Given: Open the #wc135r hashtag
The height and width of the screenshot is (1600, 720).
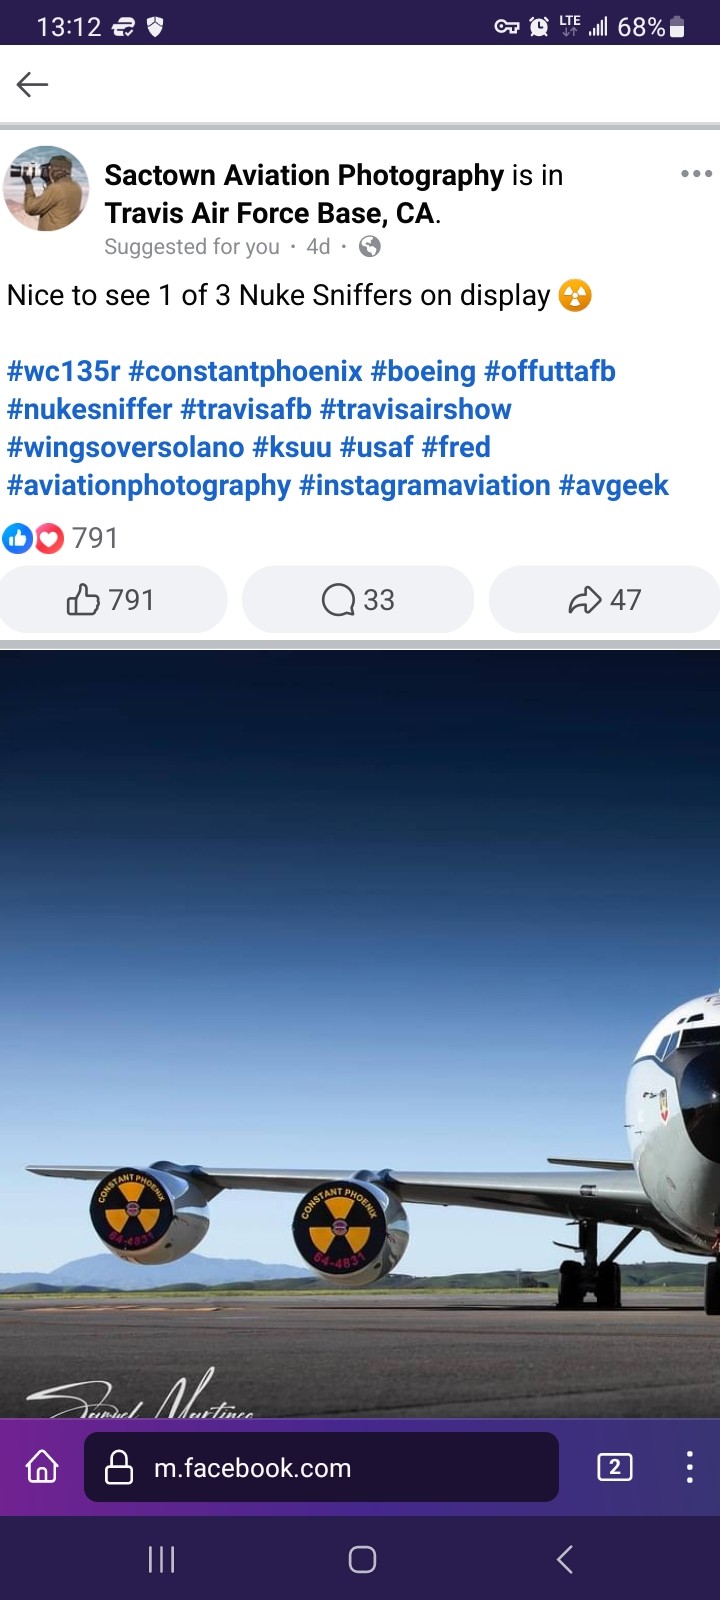Looking at the screenshot, I should [x=64, y=371].
